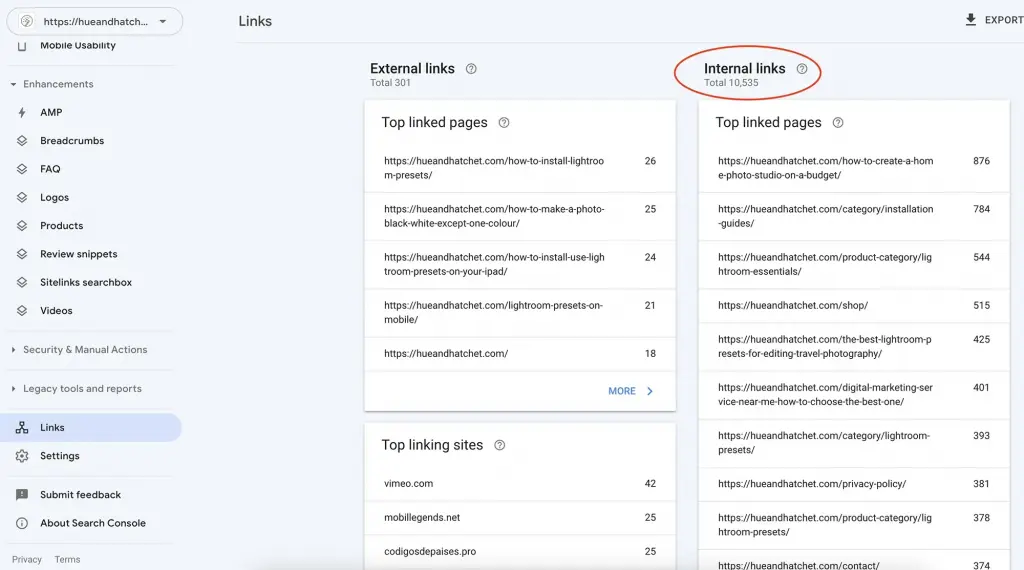Click the EXPORT button
1024x570 pixels.
(994, 20)
